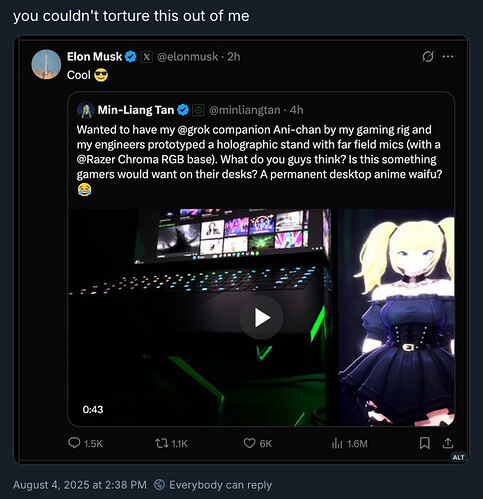Click the @Razer mention in the tweet
The width and height of the screenshot is (483, 499).
click(96, 159)
